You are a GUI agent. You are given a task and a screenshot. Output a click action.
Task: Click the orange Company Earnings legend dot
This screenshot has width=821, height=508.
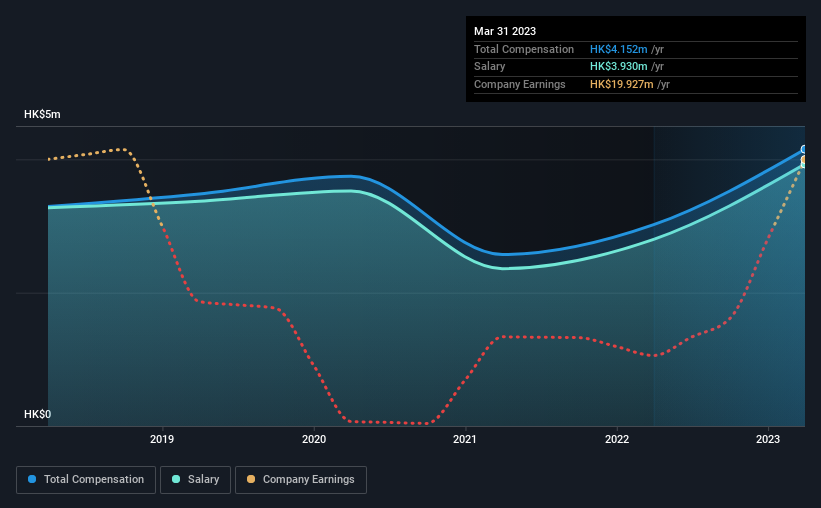251,479
